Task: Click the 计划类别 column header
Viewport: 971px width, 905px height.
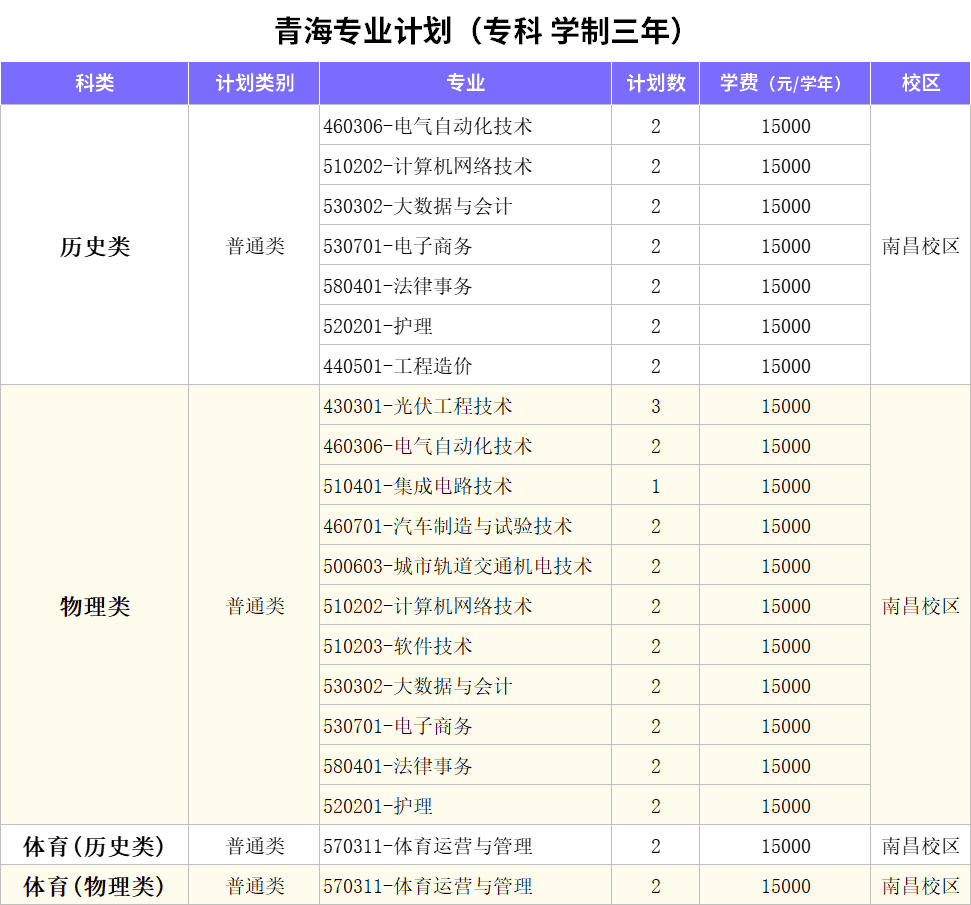Action: (254, 83)
